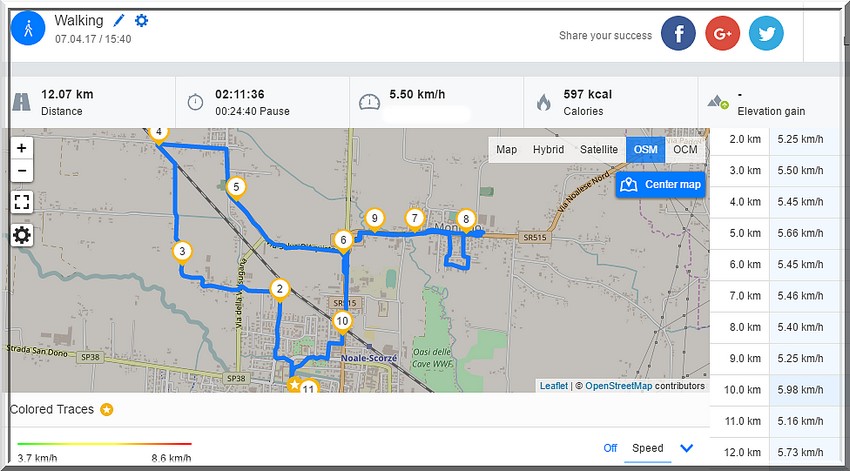Turn off colored traces
850x471 pixels.
coord(610,448)
